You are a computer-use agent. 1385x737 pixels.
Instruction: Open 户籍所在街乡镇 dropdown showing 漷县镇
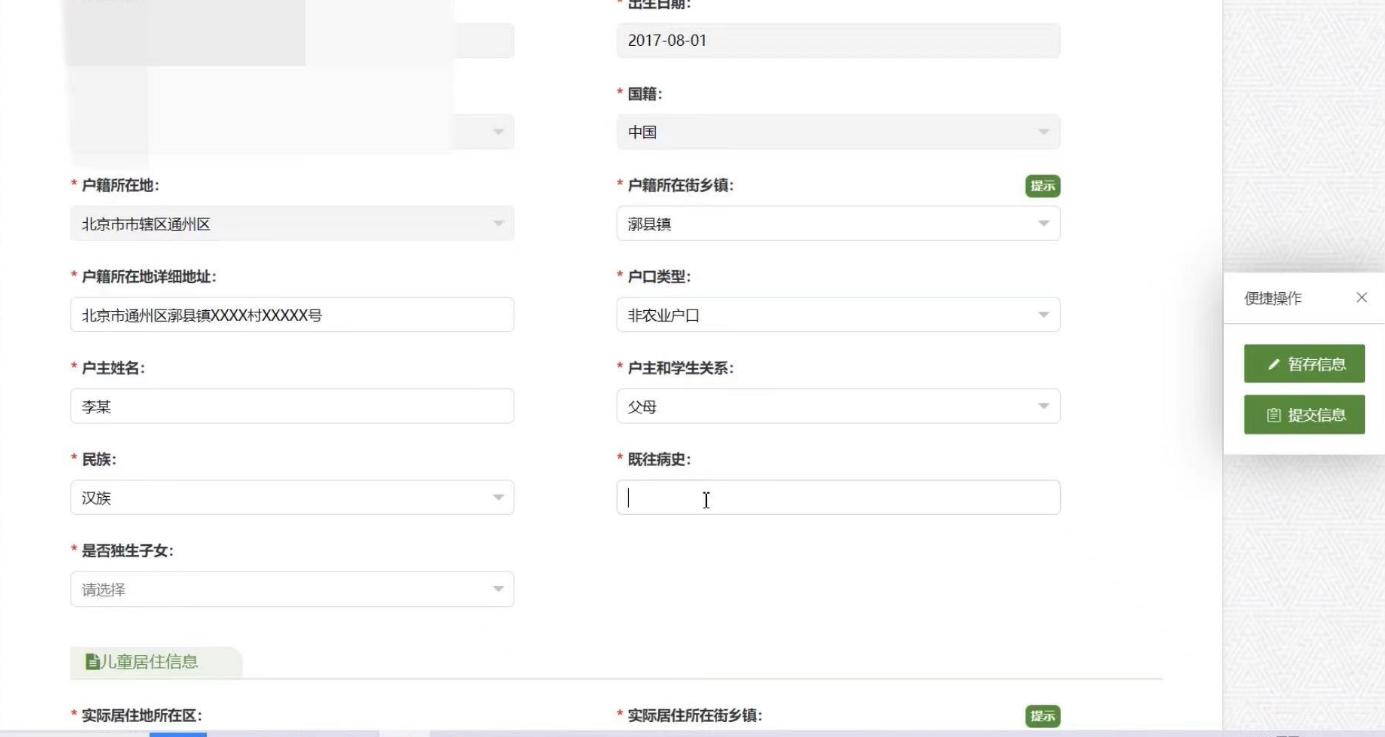pyautogui.click(x=838, y=224)
